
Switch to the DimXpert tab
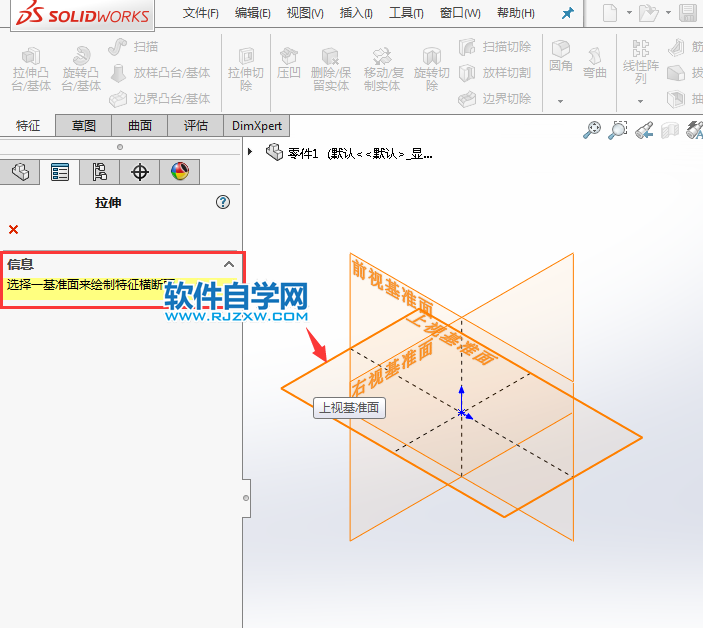256,126
